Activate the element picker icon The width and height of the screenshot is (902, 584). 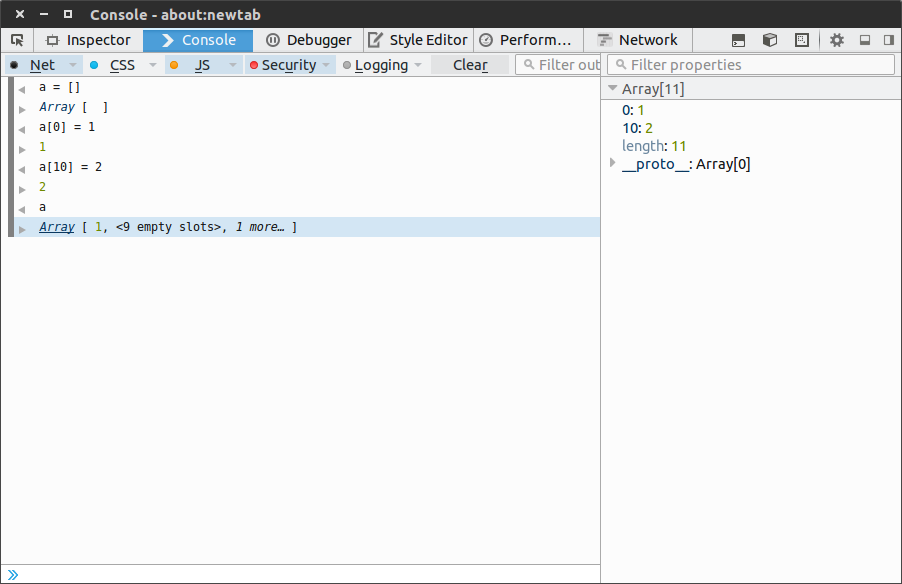(x=17, y=40)
